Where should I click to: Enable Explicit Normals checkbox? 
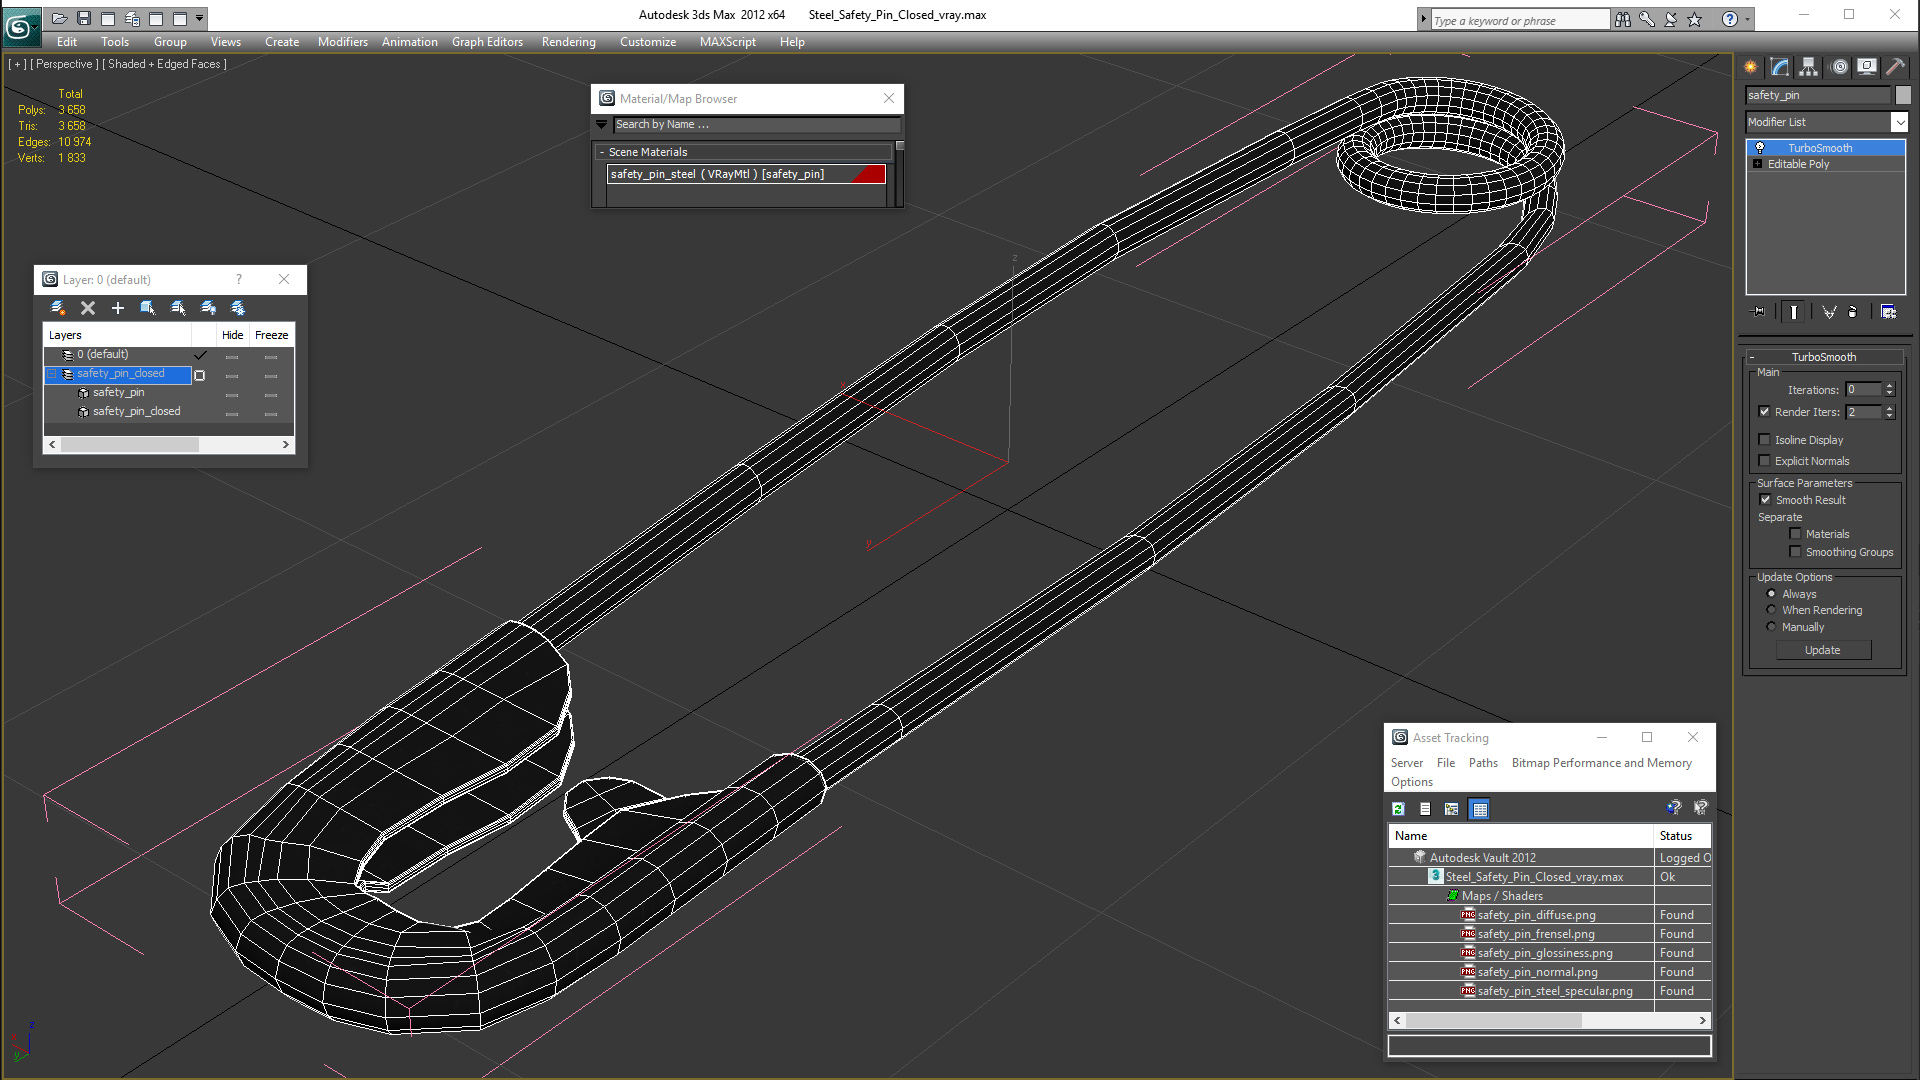click(1765, 461)
